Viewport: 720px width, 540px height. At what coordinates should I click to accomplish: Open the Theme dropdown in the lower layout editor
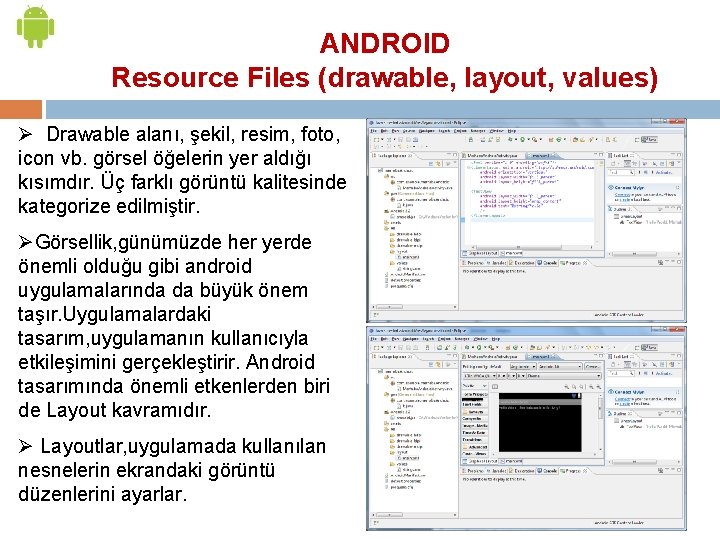pos(564,376)
